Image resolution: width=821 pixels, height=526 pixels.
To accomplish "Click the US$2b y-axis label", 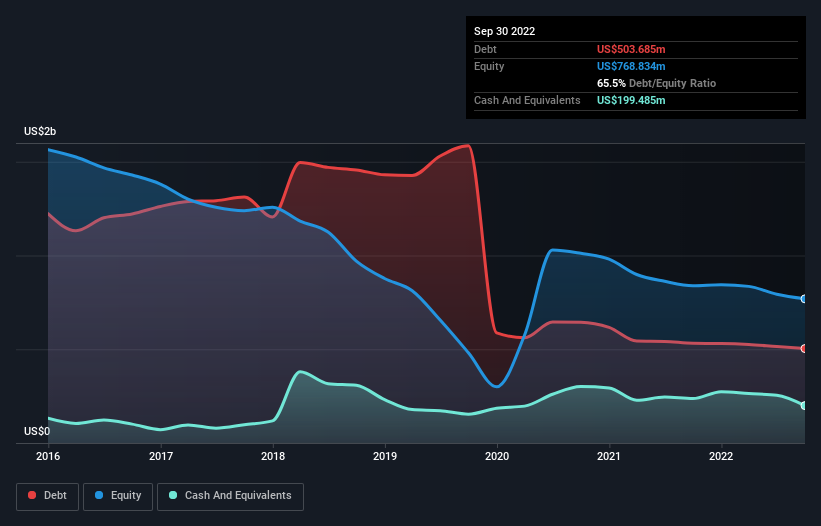I will 40,131.
